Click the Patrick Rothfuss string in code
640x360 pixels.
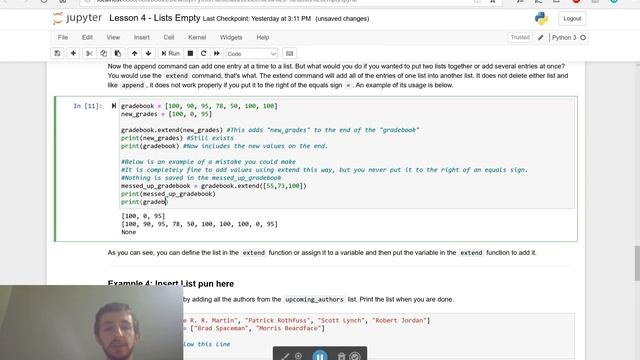click(279, 320)
